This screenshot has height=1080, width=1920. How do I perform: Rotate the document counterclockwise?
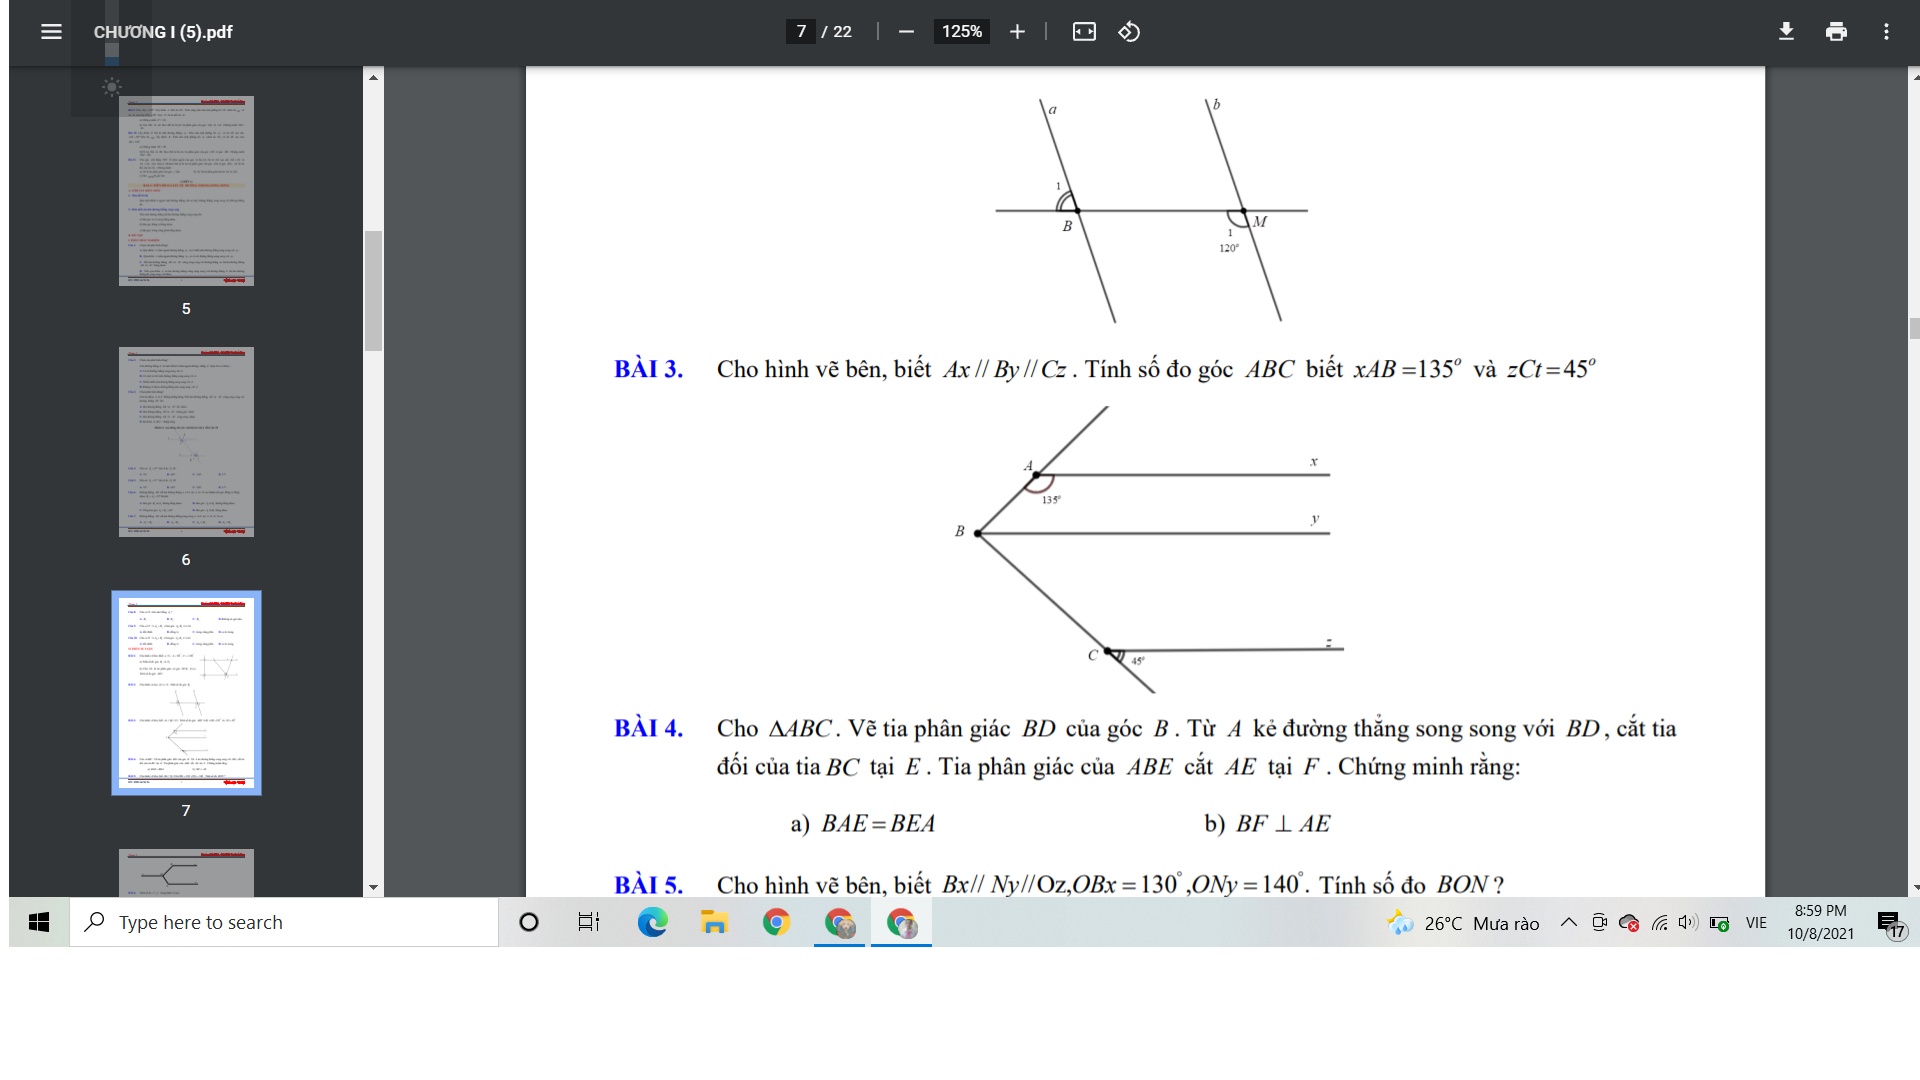1129,32
